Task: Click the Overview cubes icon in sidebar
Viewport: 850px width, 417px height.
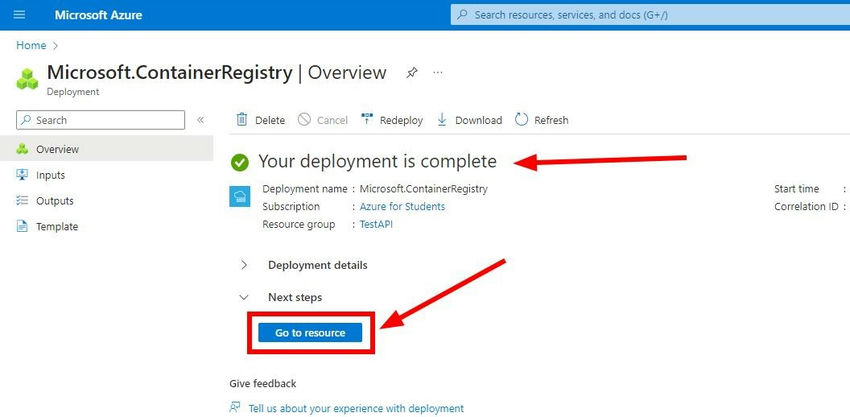Action: 22,149
